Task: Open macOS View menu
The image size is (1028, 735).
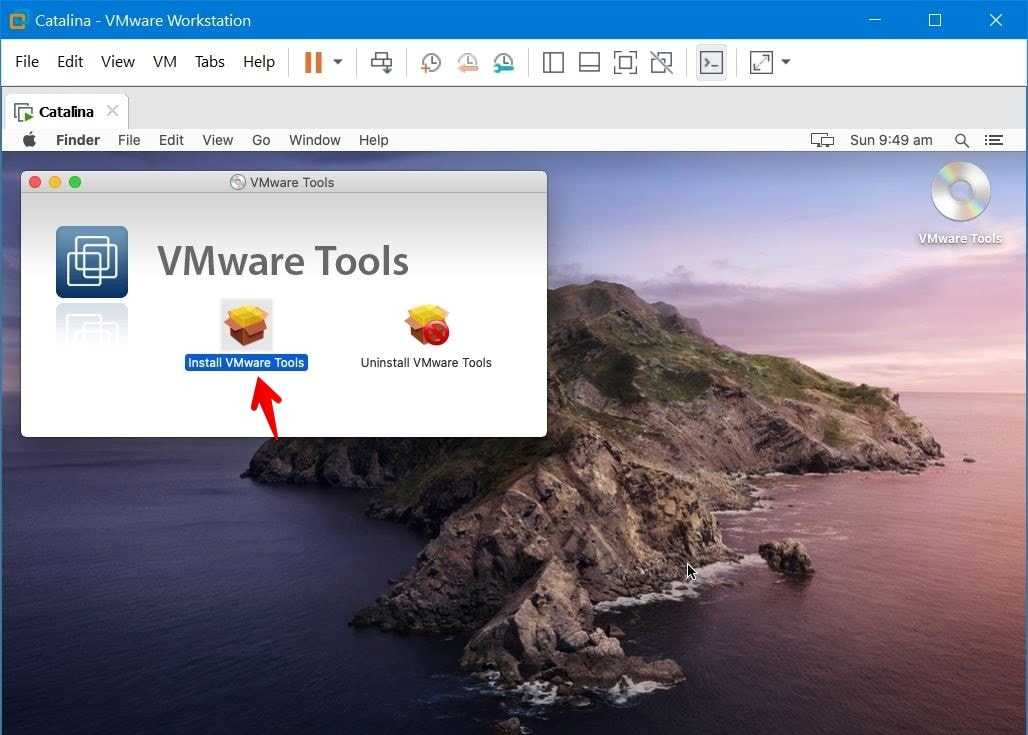Action: [x=218, y=140]
